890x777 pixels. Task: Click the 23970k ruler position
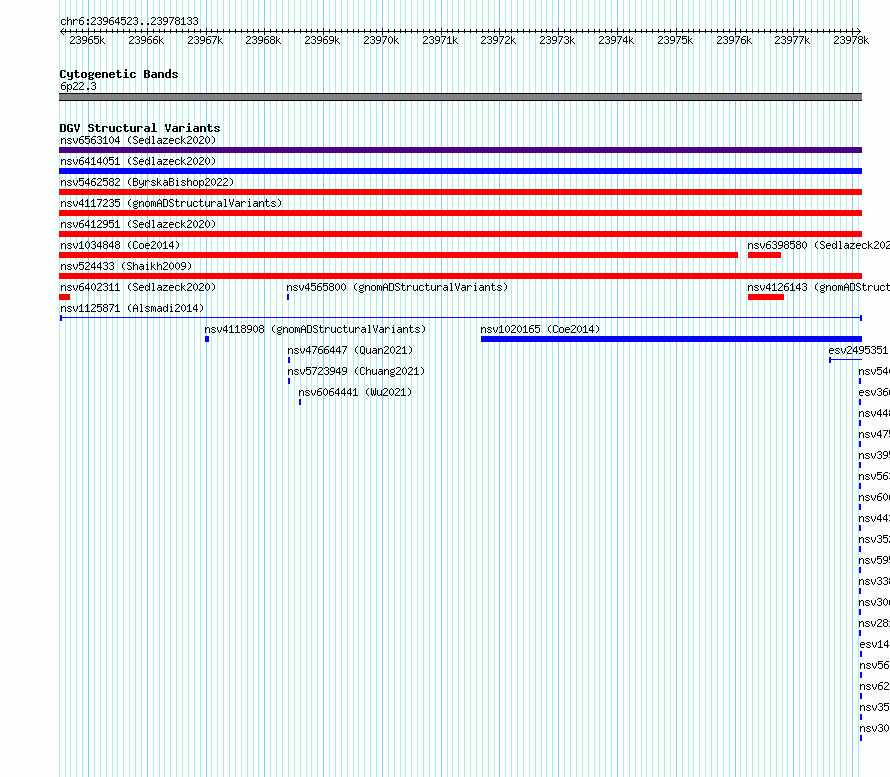tap(381, 40)
